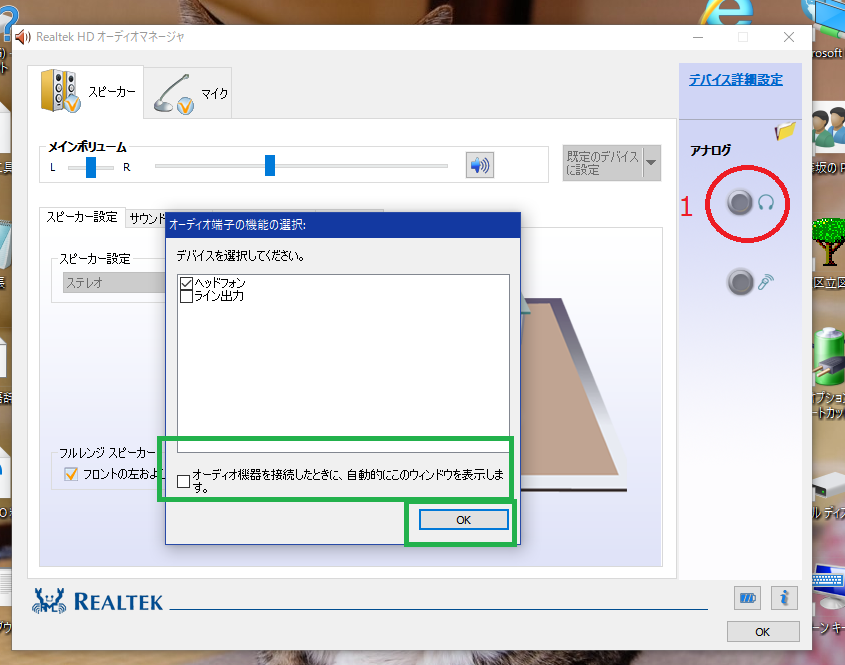The width and height of the screenshot is (845, 665).
Task: Click the main volume slider handle
Action: point(270,165)
